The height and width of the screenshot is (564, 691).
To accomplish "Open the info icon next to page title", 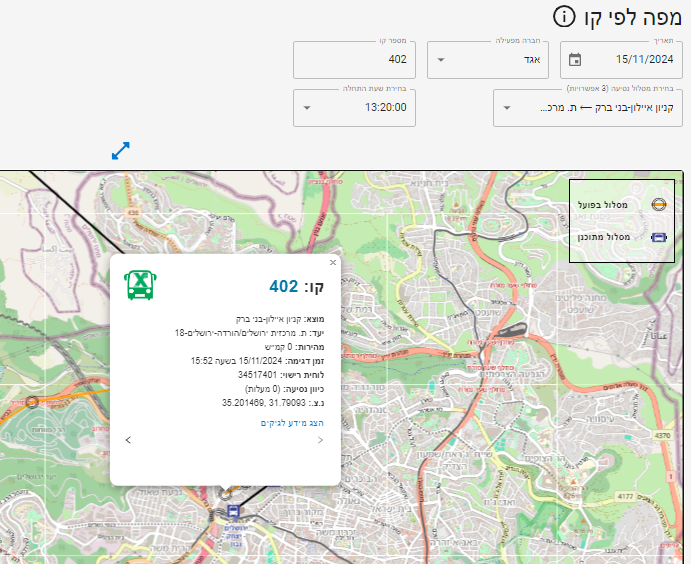I will (x=564, y=17).
